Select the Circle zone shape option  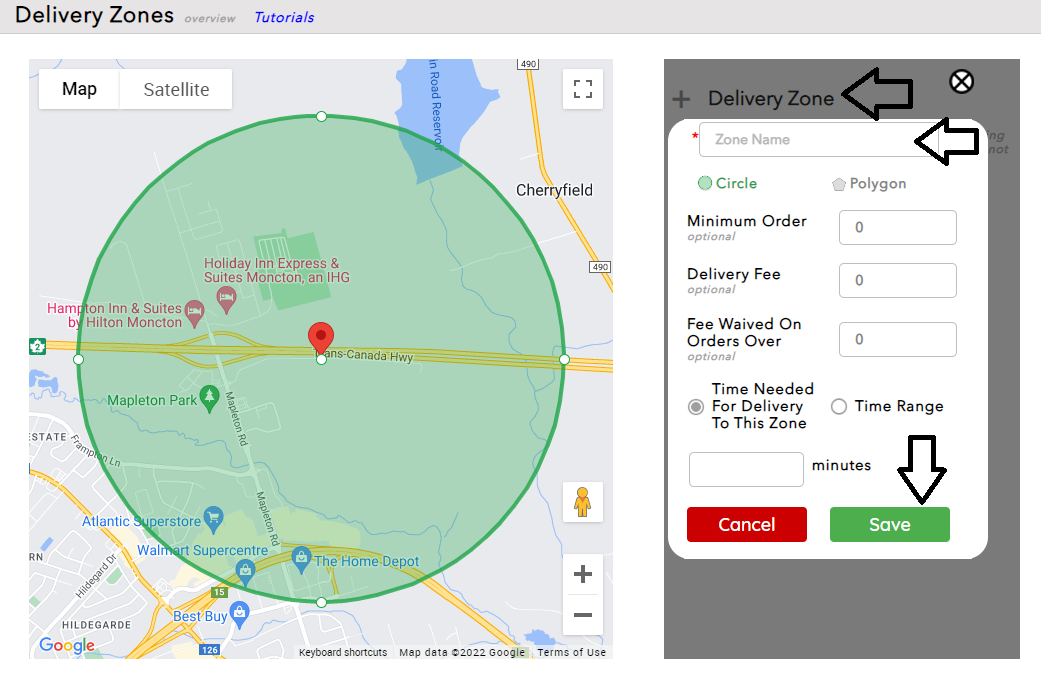[705, 183]
